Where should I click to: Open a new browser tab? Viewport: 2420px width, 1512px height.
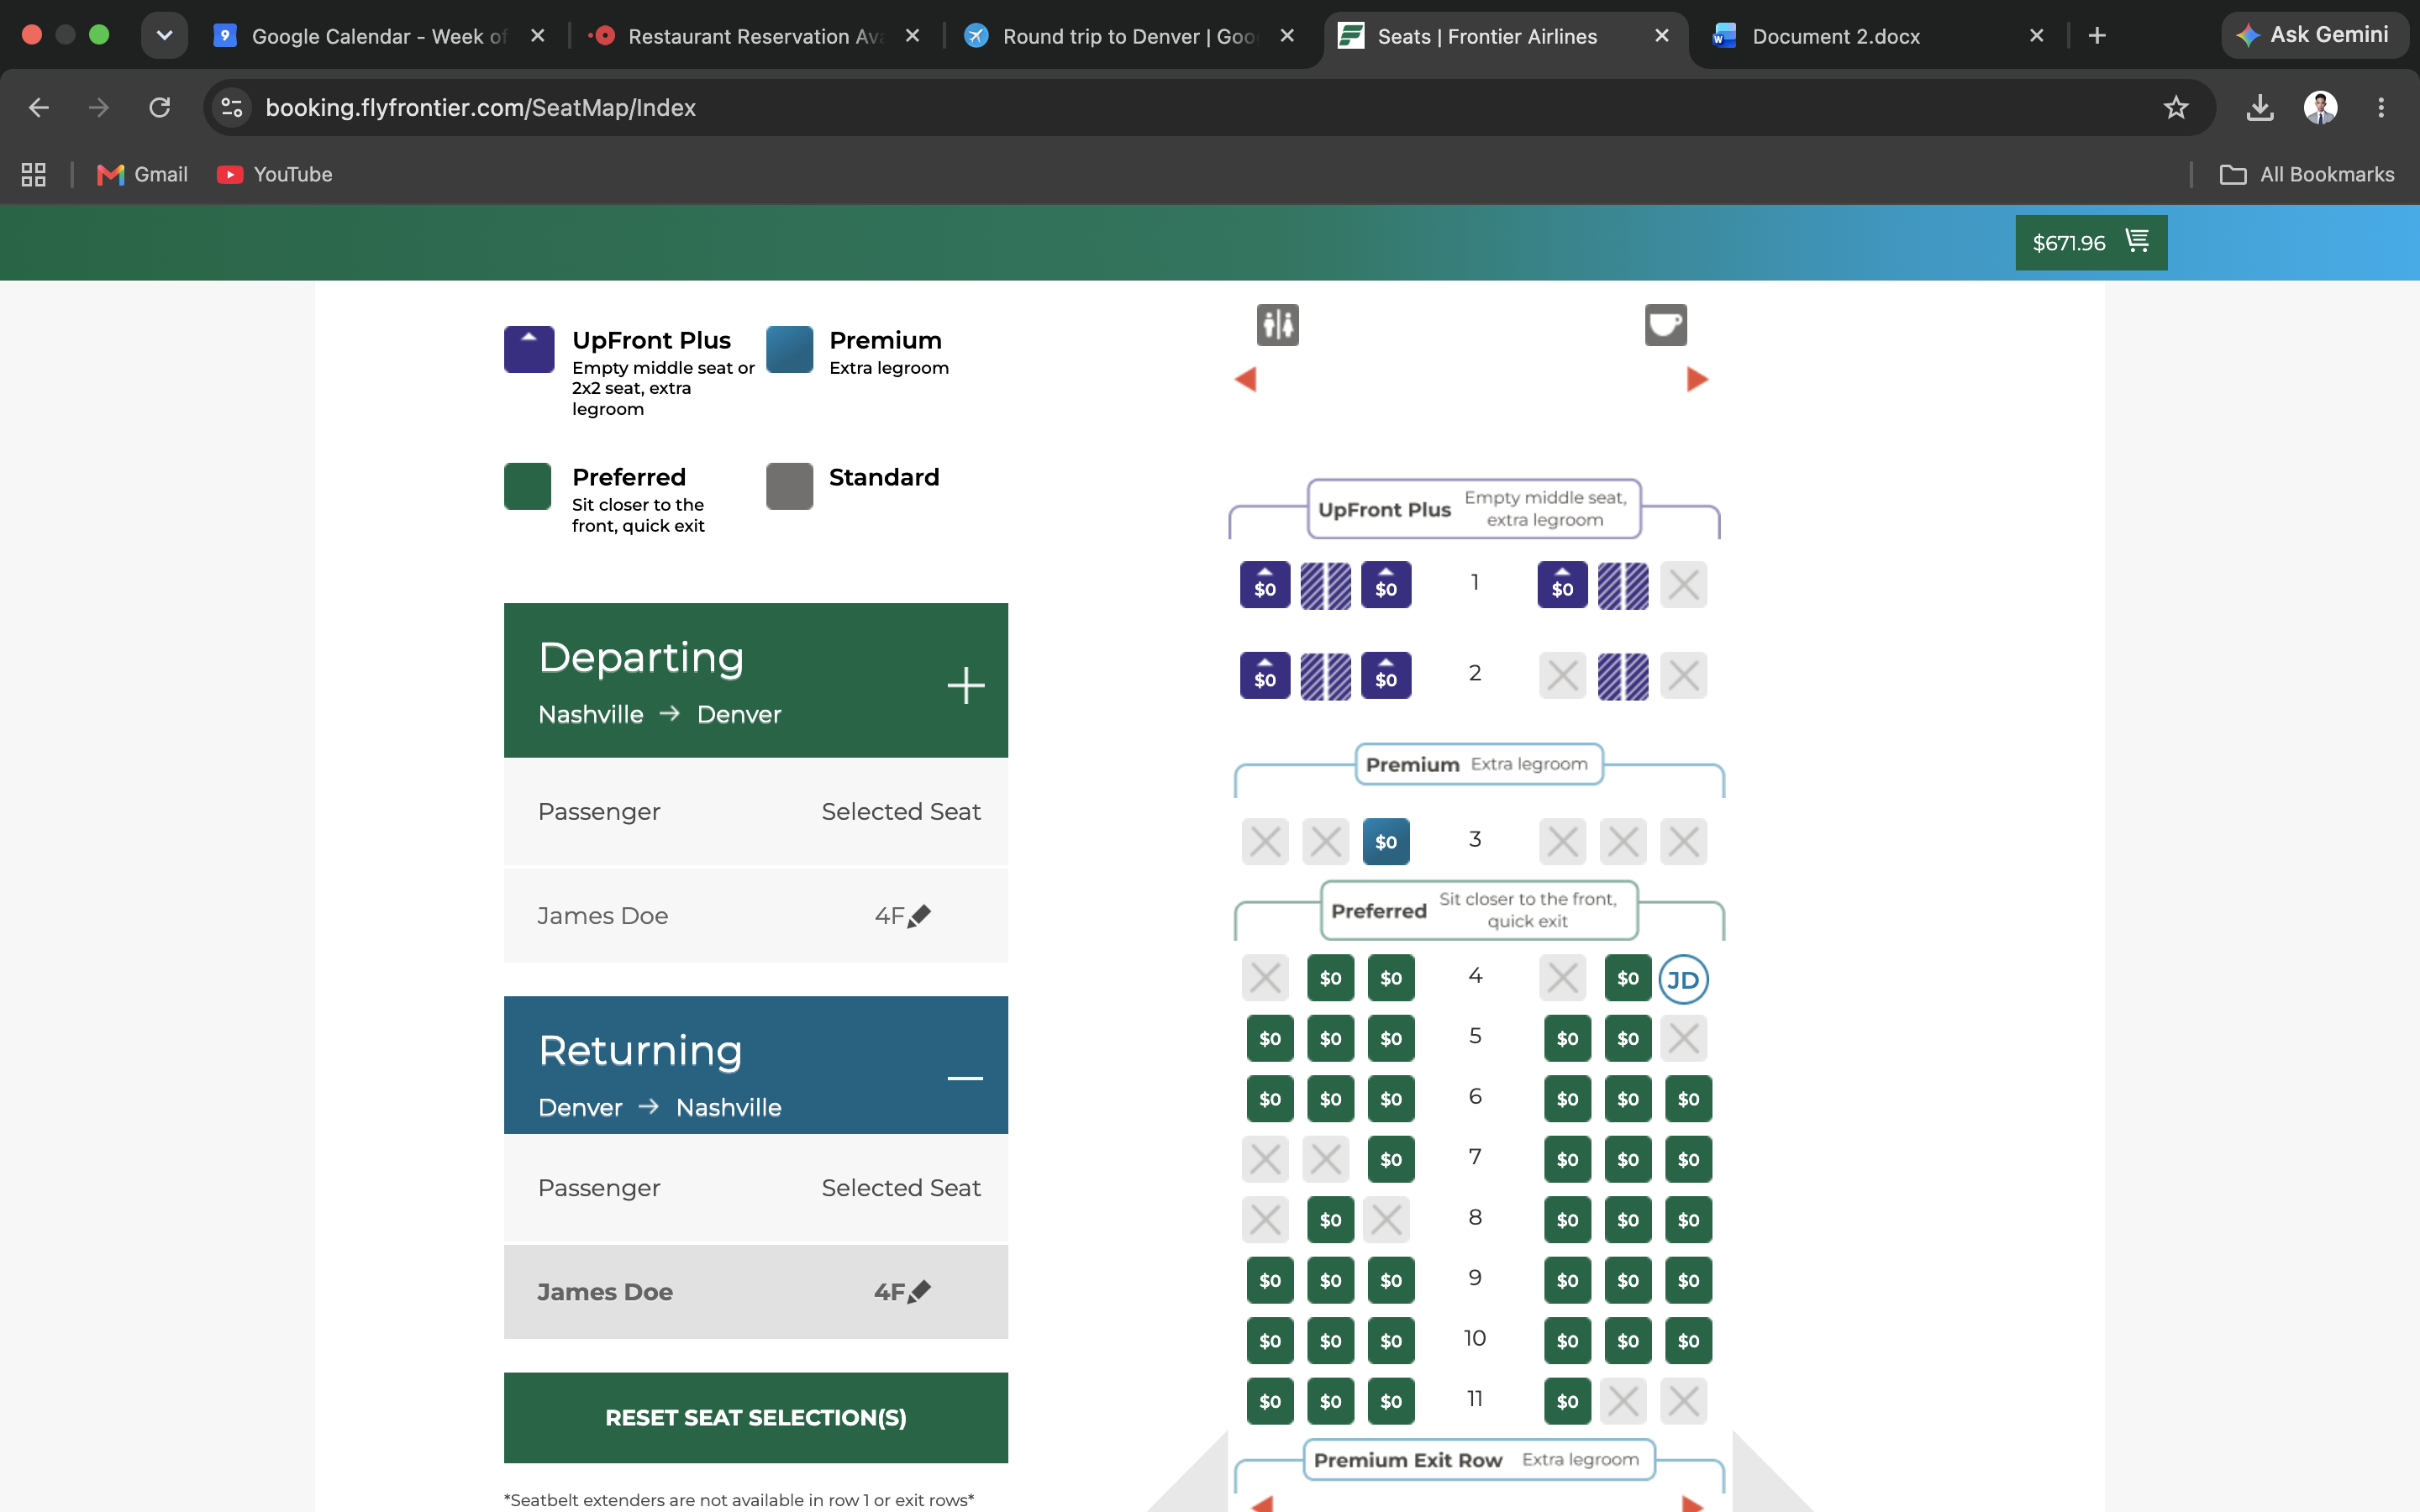pos(2097,36)
